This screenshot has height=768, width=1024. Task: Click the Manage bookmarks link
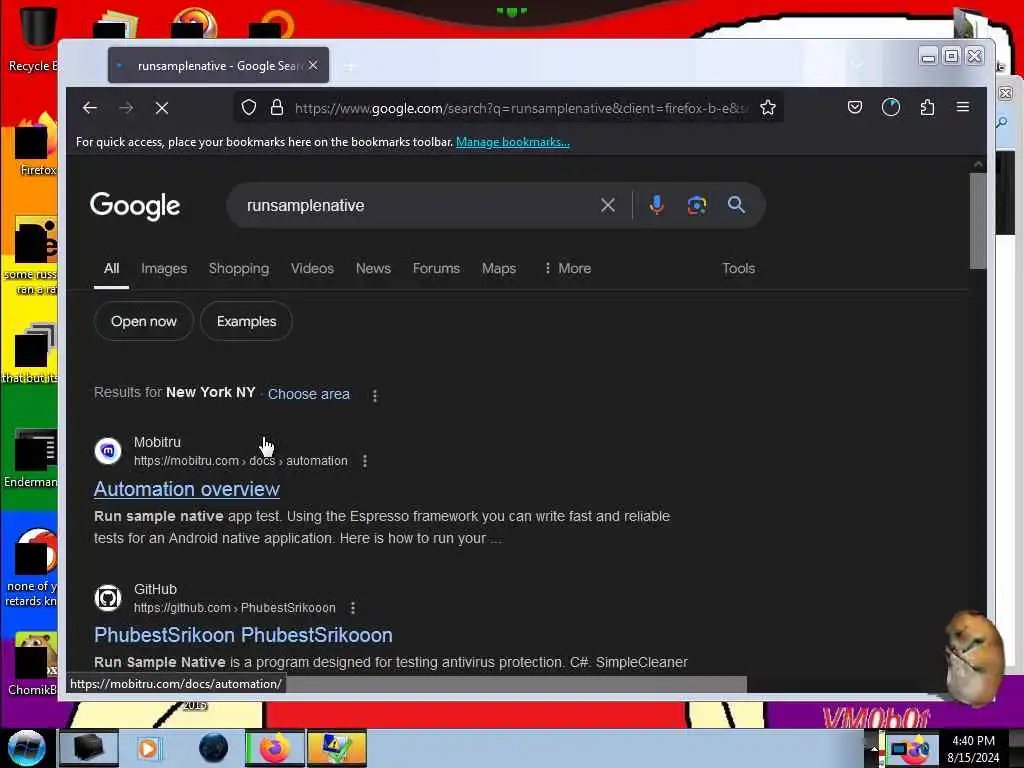tap(513, 142)
